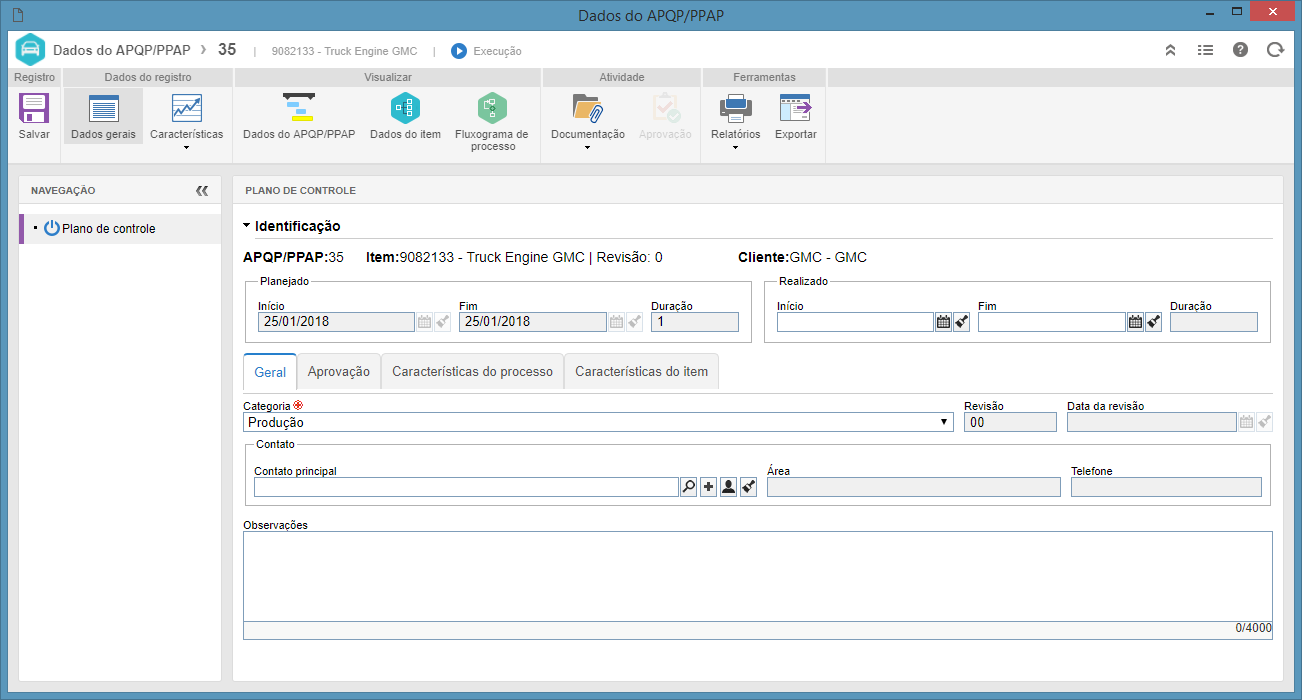1302x700 pixels.
Task: Open the Dados do item icon
Action: pyautogui.click(x=405, y=108)
